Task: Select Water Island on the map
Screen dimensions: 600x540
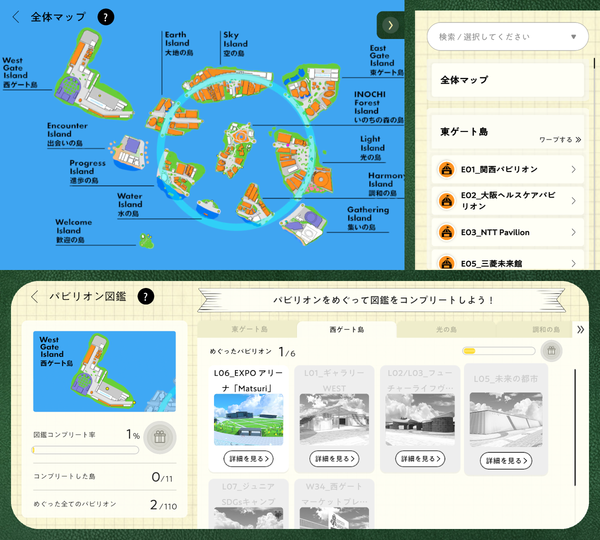Action: (x=209, y=208)
